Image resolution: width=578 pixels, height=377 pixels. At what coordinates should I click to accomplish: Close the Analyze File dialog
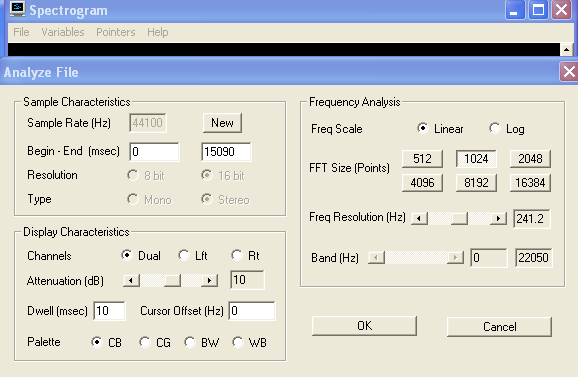569,71
